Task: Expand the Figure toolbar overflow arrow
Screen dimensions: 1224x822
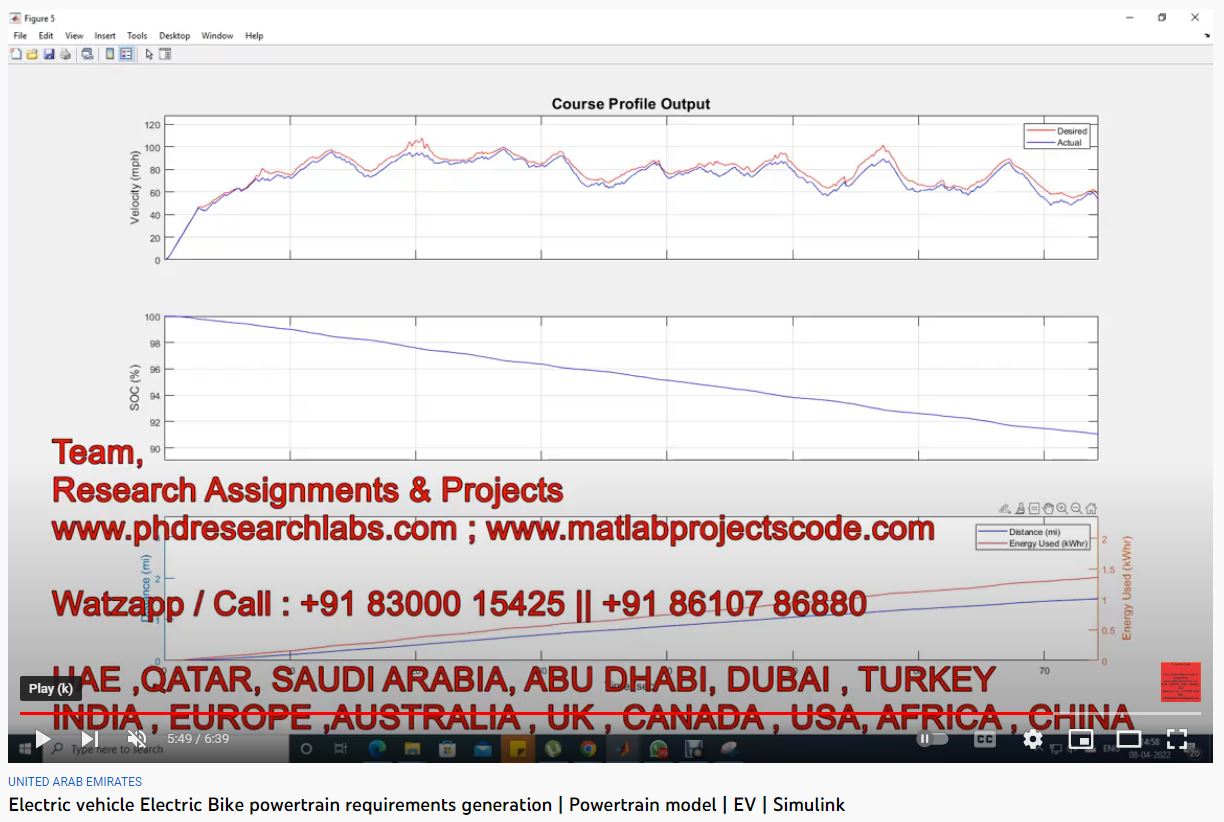Action: [x=1207, y=36]
